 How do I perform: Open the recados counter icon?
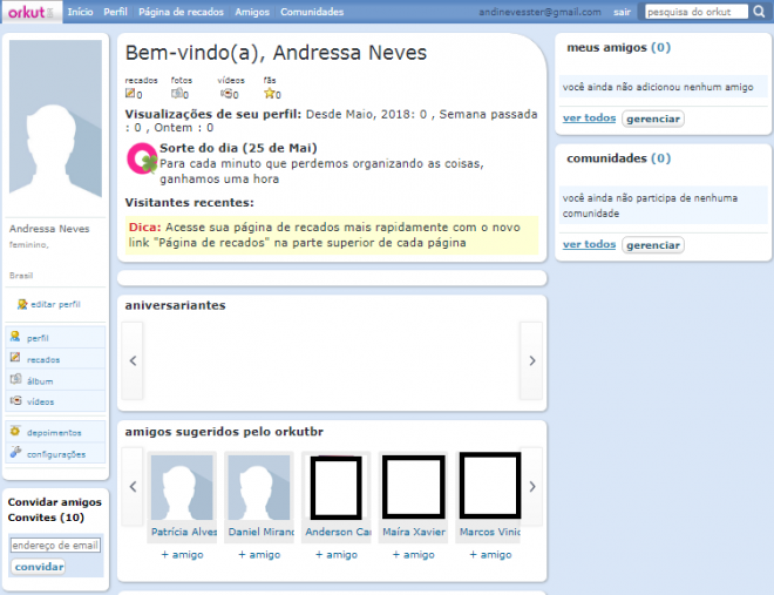point(130,94)
